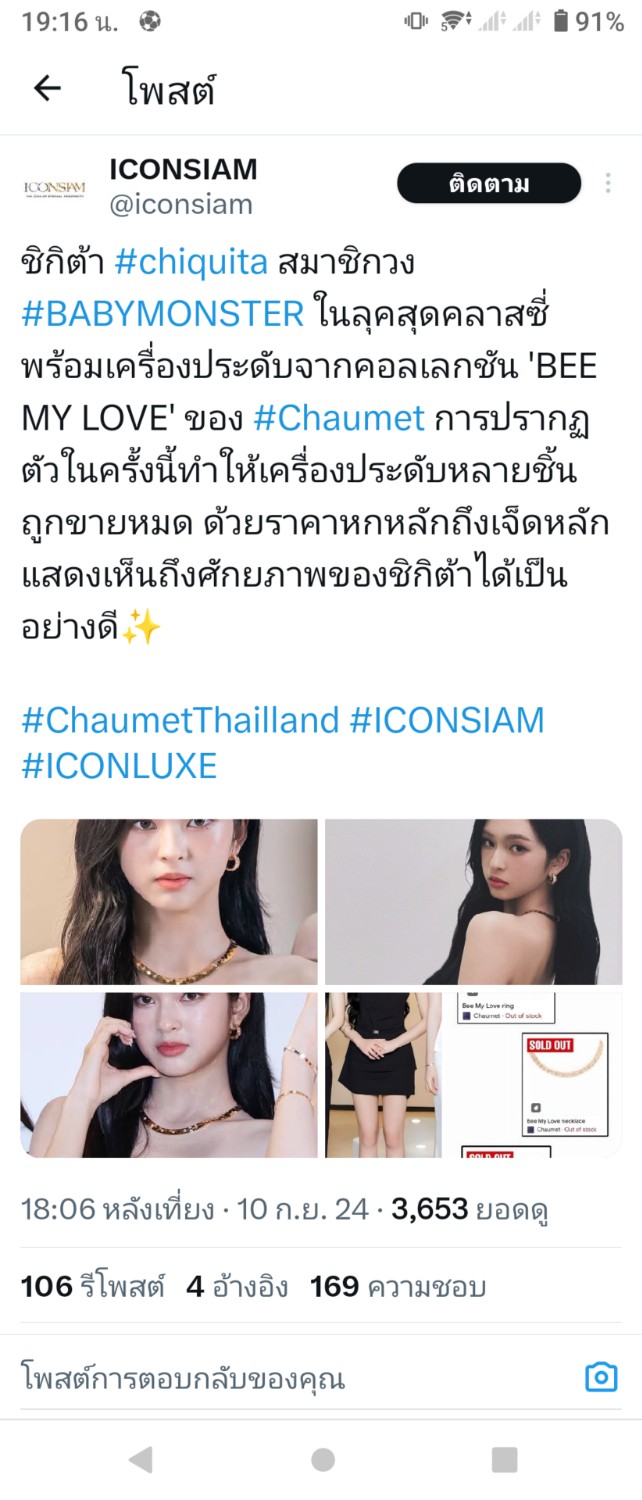The height and width of the screenshot is (1500, 642).
Task: Open the sold out necklace image
Action: point(532,1075)
